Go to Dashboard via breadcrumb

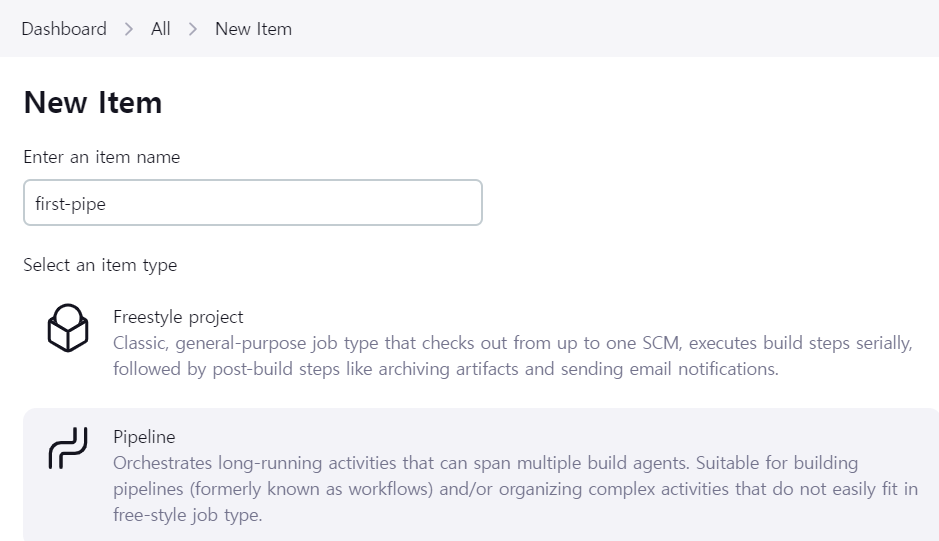[64, 29]
